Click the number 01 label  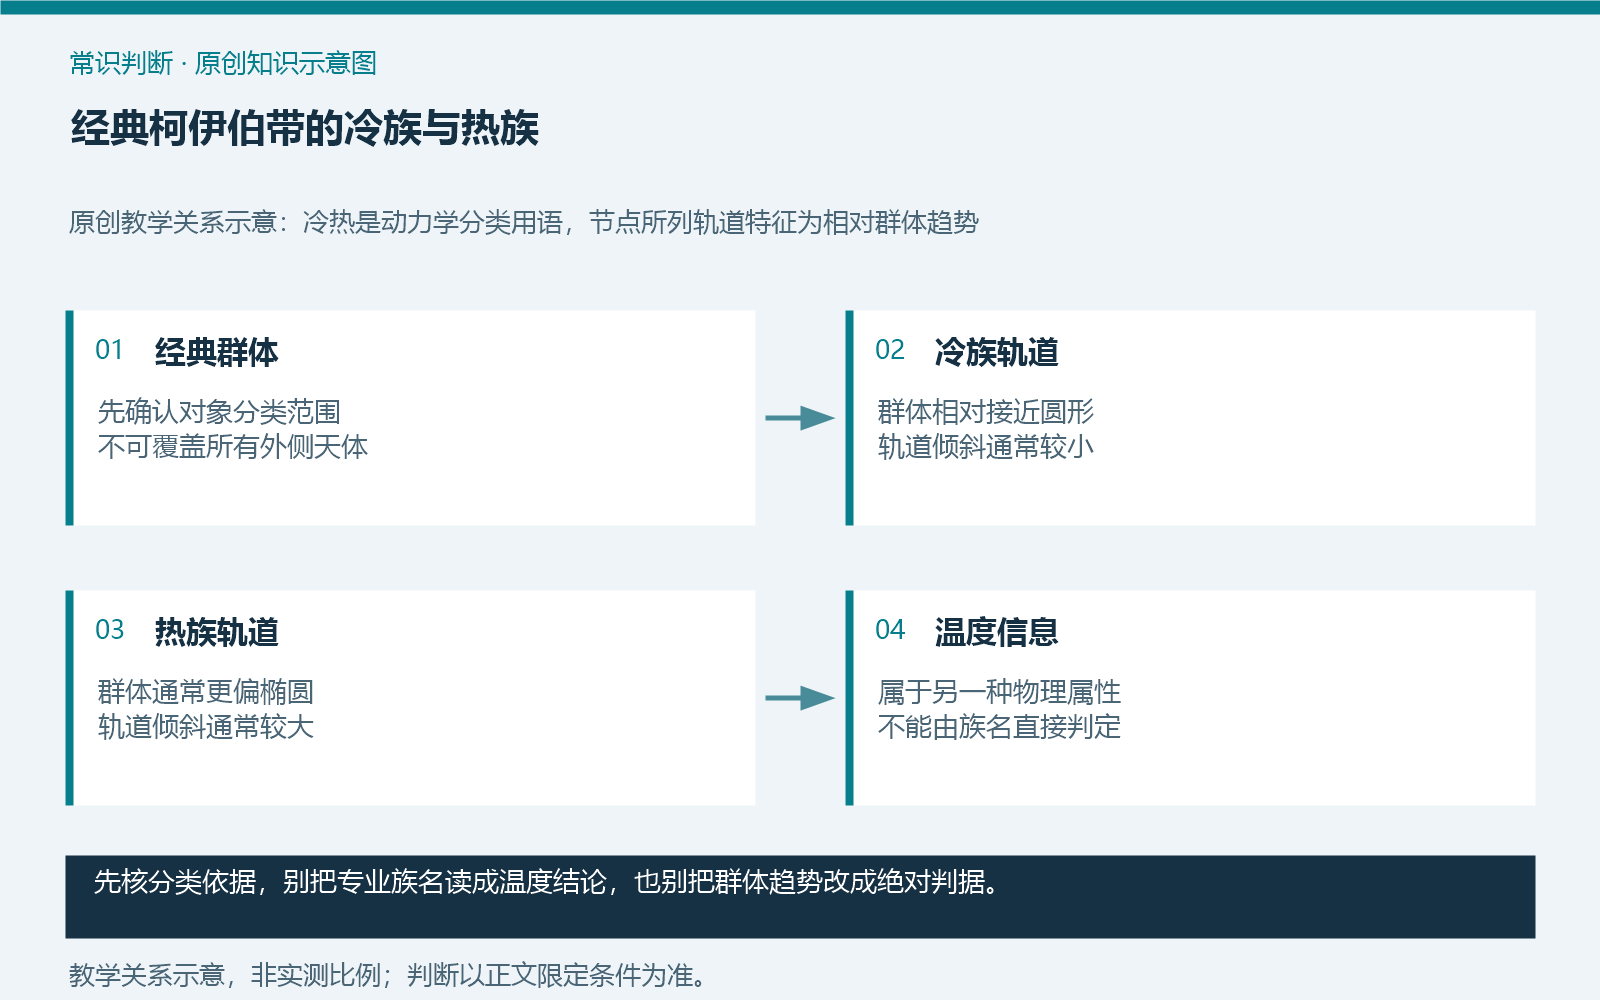click(109, 350)
